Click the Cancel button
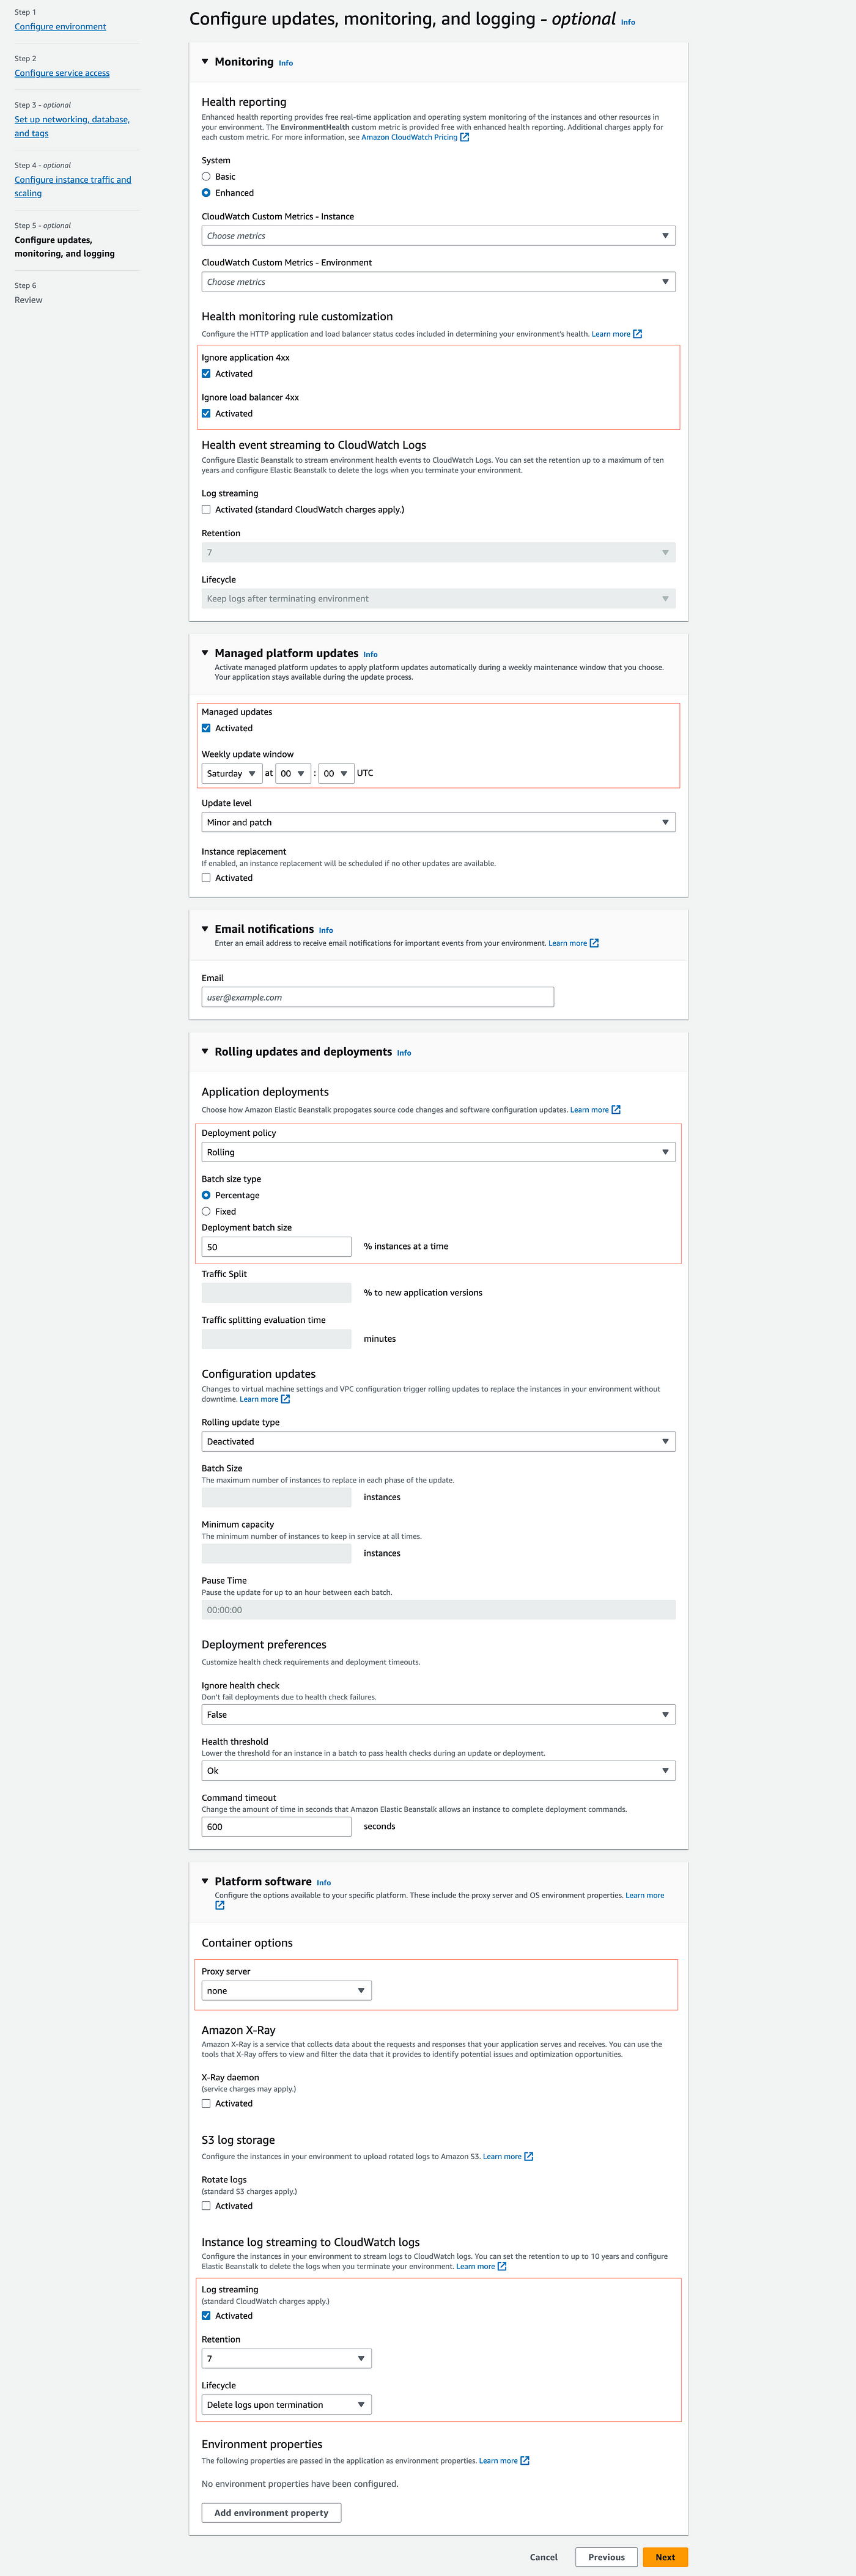The image size is (856, 2576). [x=544, y=2557]
